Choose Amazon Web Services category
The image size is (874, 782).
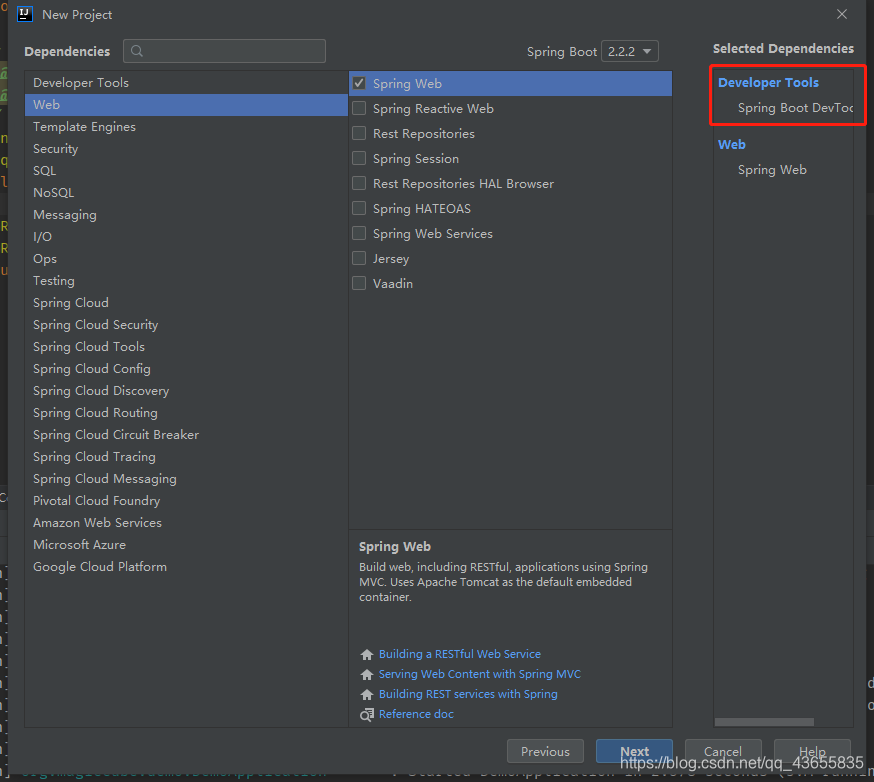tap(186, 523)
